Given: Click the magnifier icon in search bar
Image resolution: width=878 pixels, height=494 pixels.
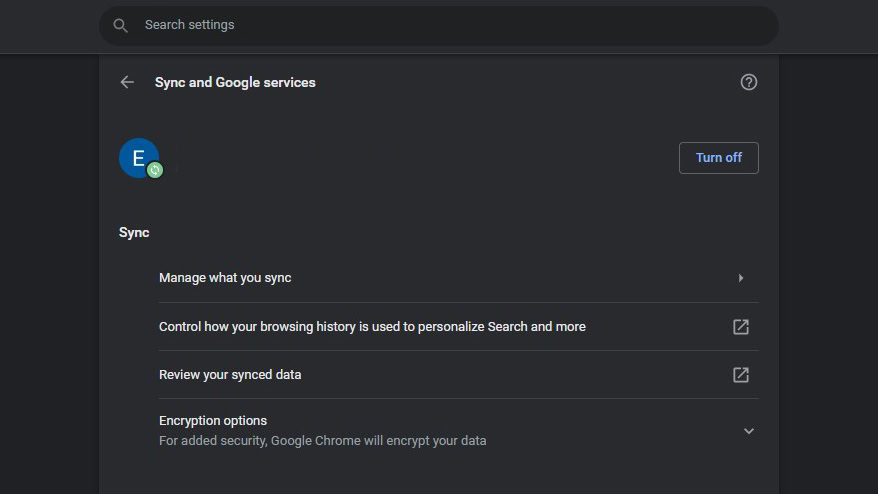Looking at the screenshot, I should pyautogui.click(x=121, y=25).
